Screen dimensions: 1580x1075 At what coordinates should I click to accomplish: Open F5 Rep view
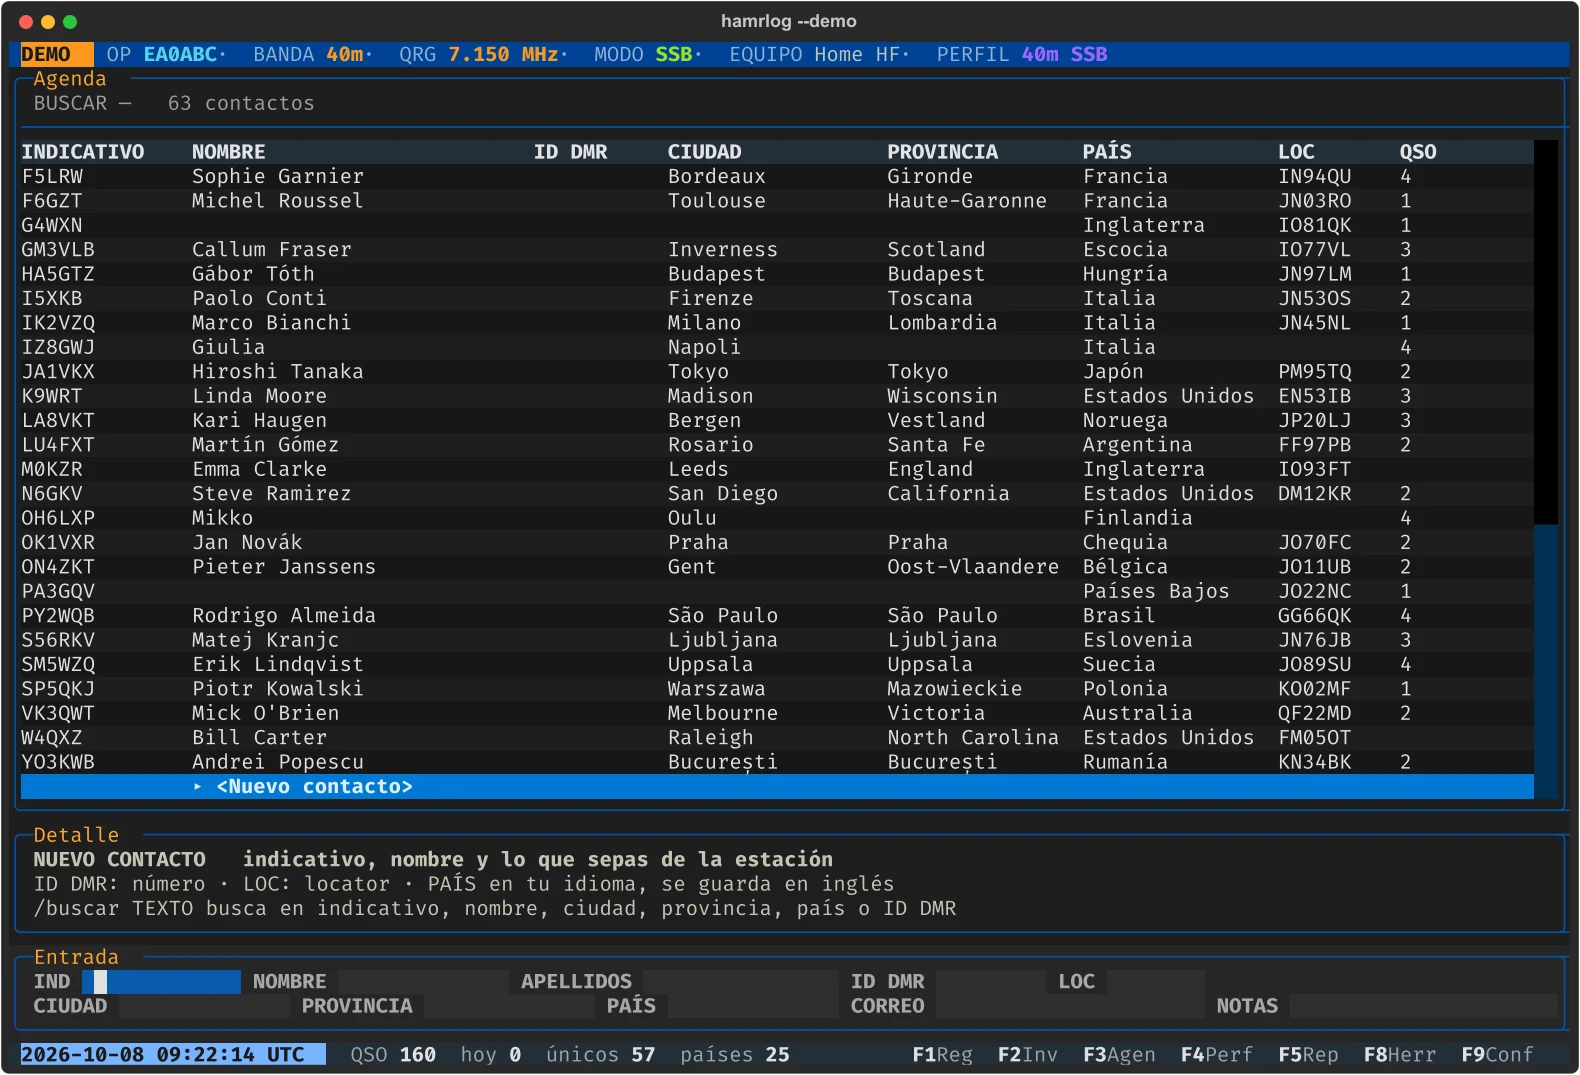[x=1308, y=1054]
